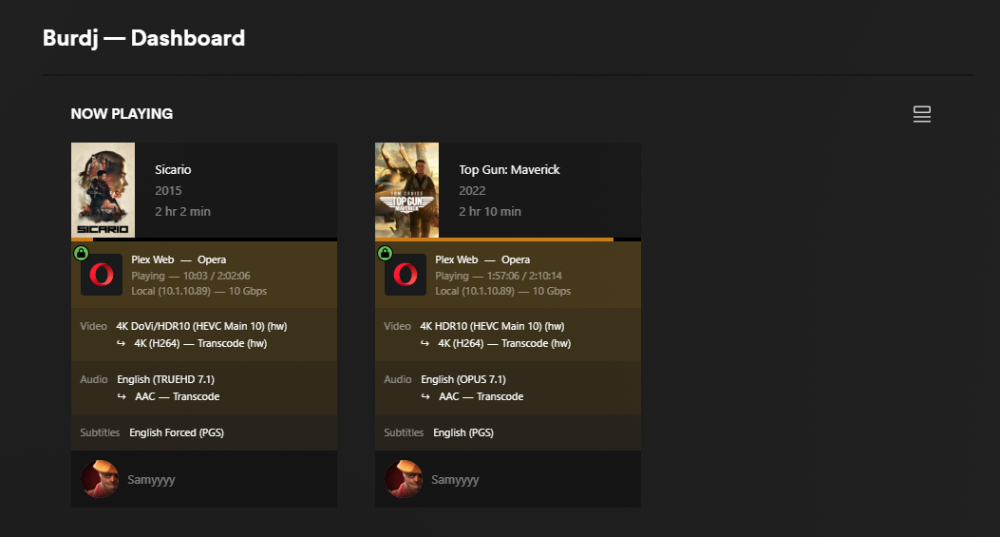1000x537 pixels.
Task: Click the Top Gun audio transcode arrow icon
Action: (425, 396)
